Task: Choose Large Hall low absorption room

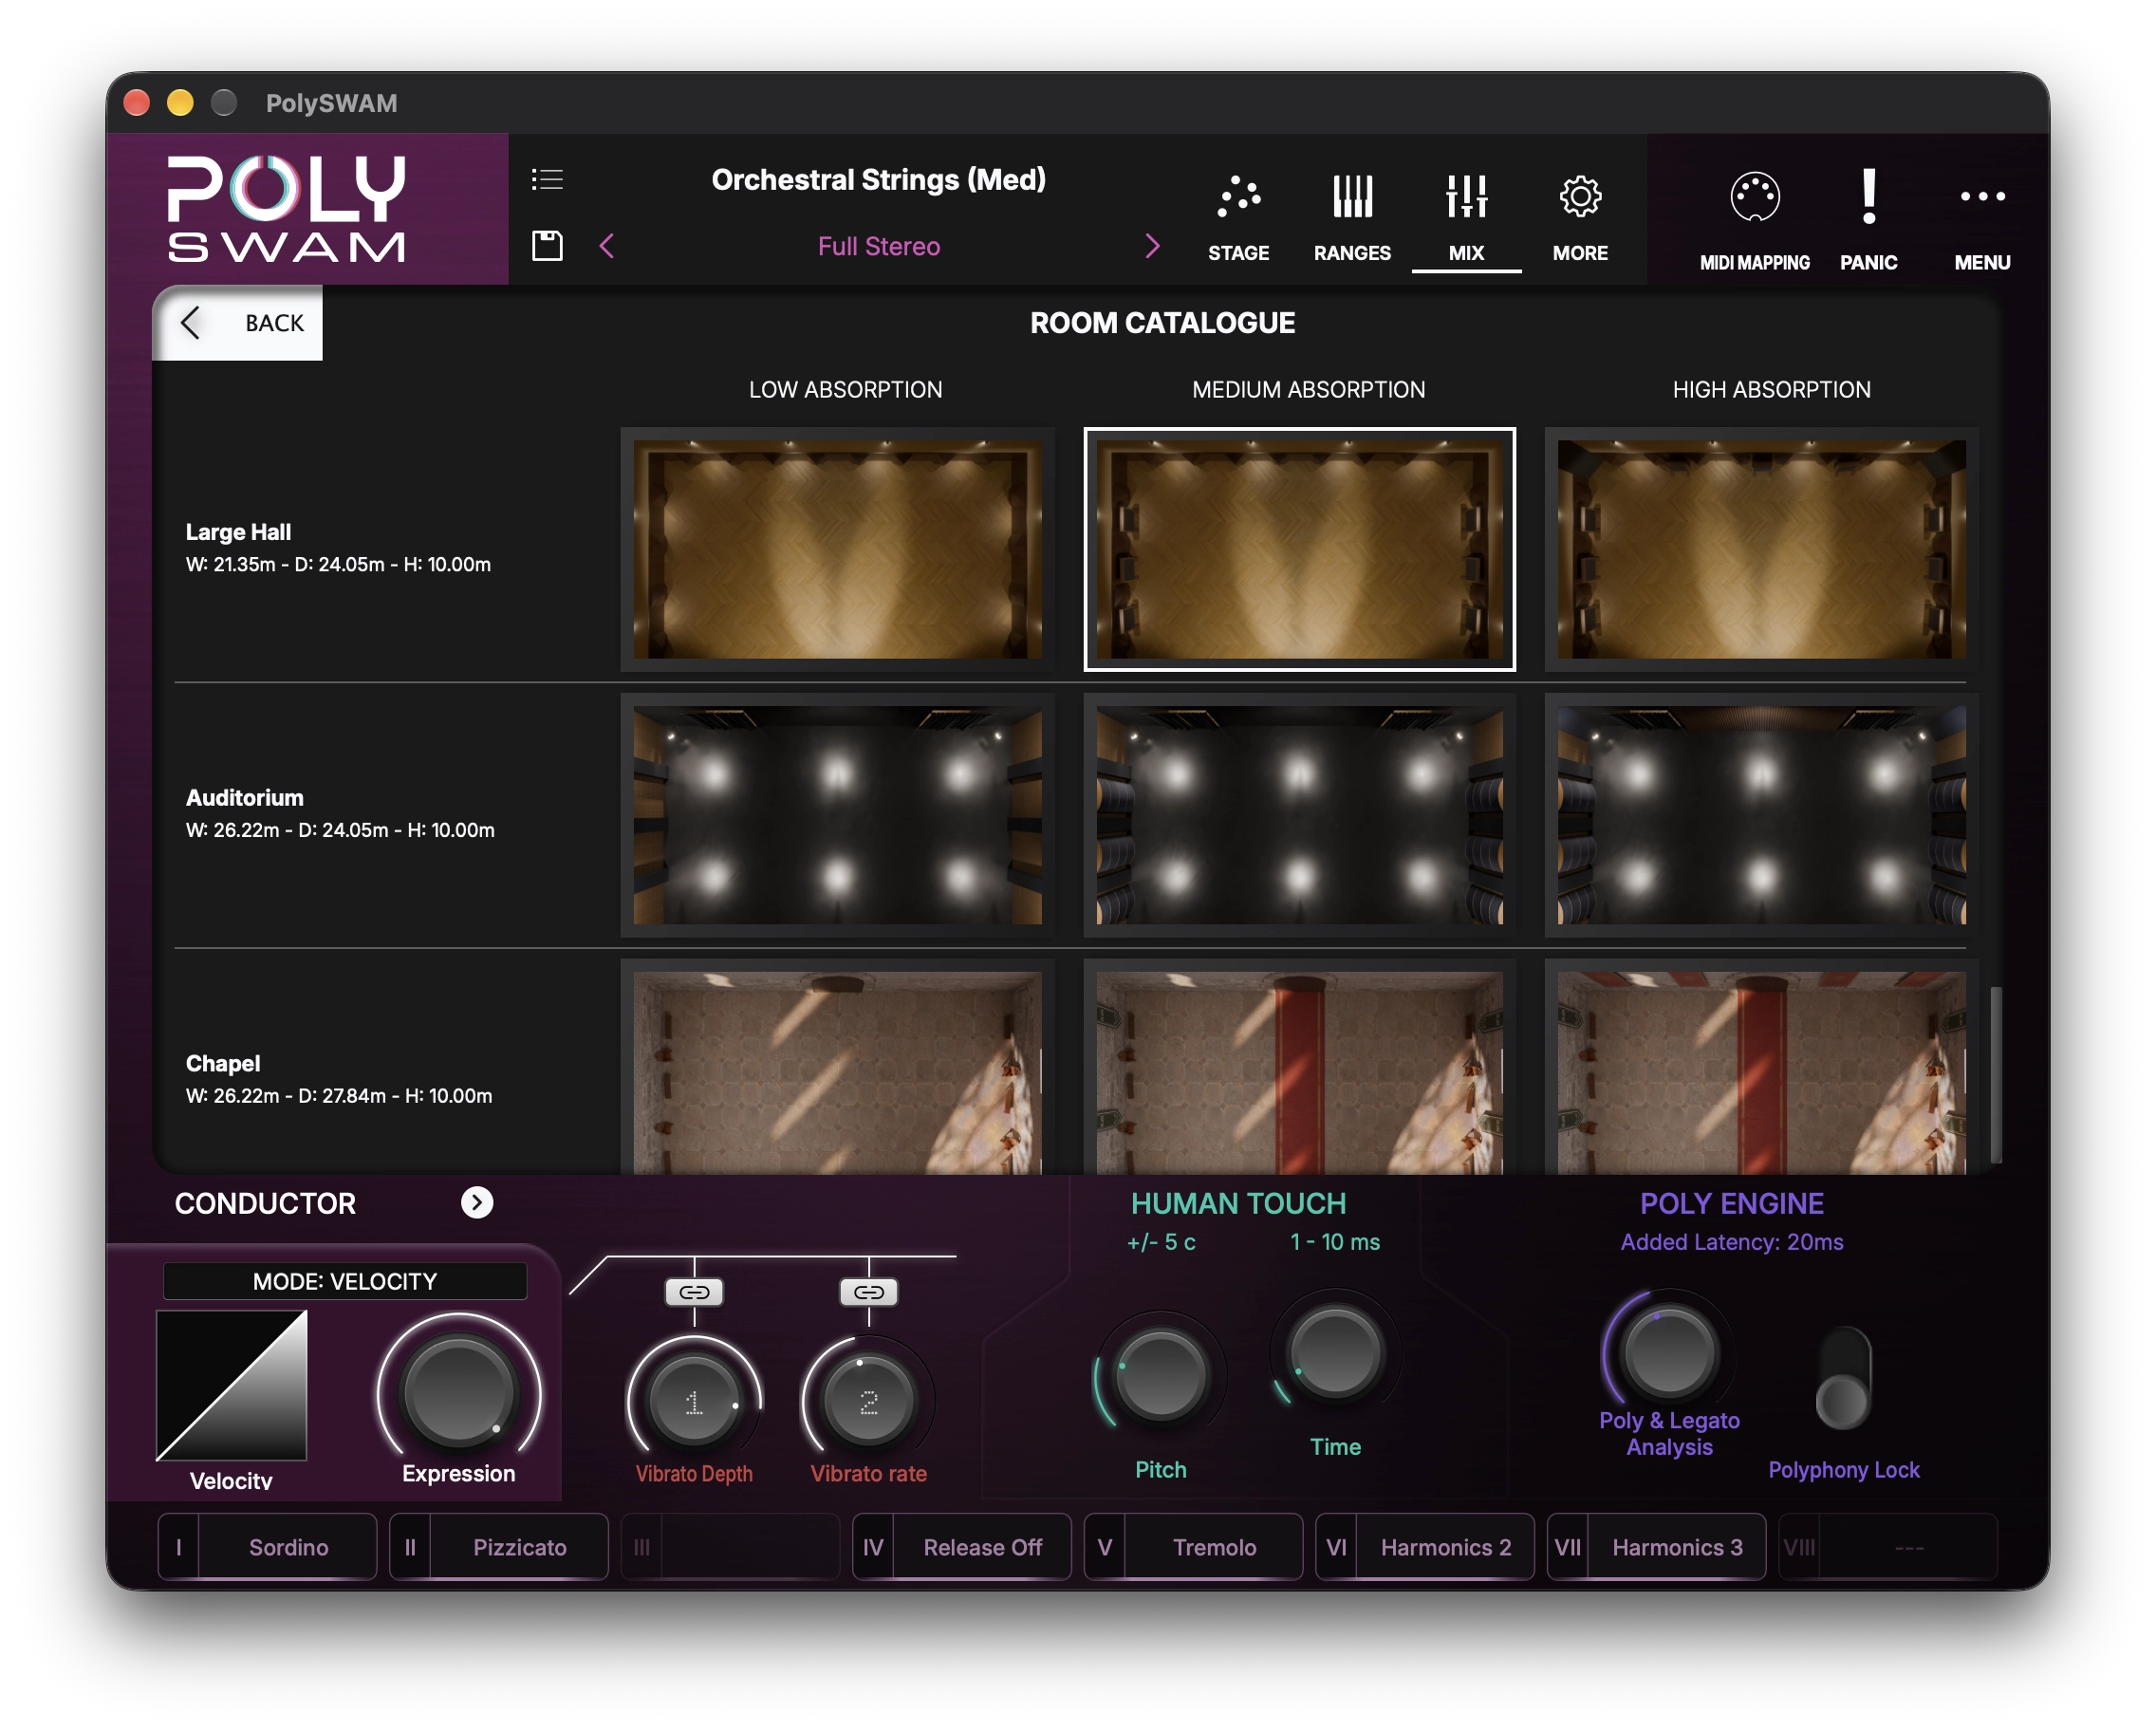Action: (837, 549)
